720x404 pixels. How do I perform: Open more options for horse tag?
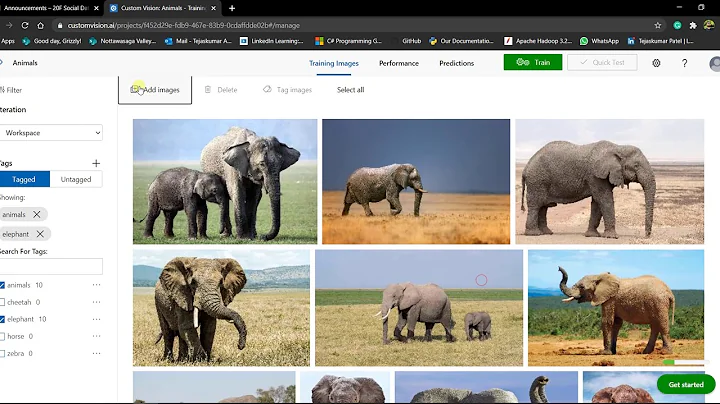tap(96, 336)
